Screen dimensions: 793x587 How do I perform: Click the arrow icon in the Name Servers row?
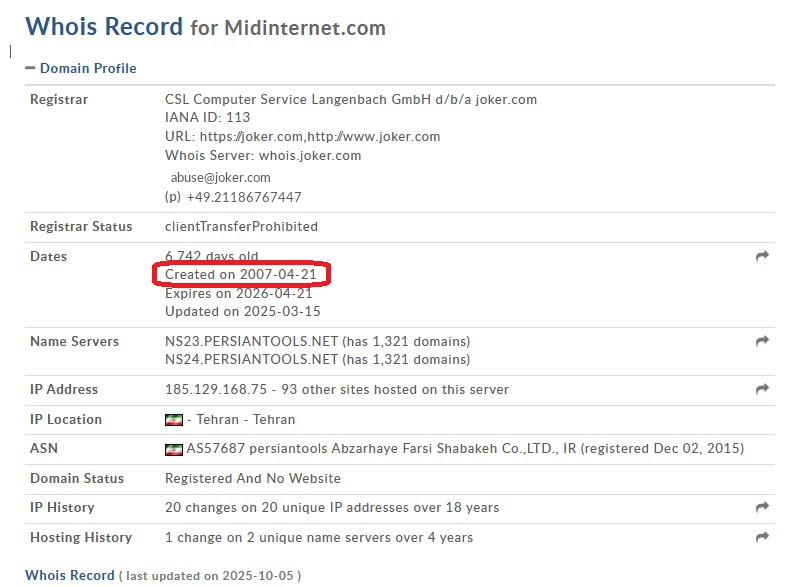pyautogui.click(x=762, y=342)
